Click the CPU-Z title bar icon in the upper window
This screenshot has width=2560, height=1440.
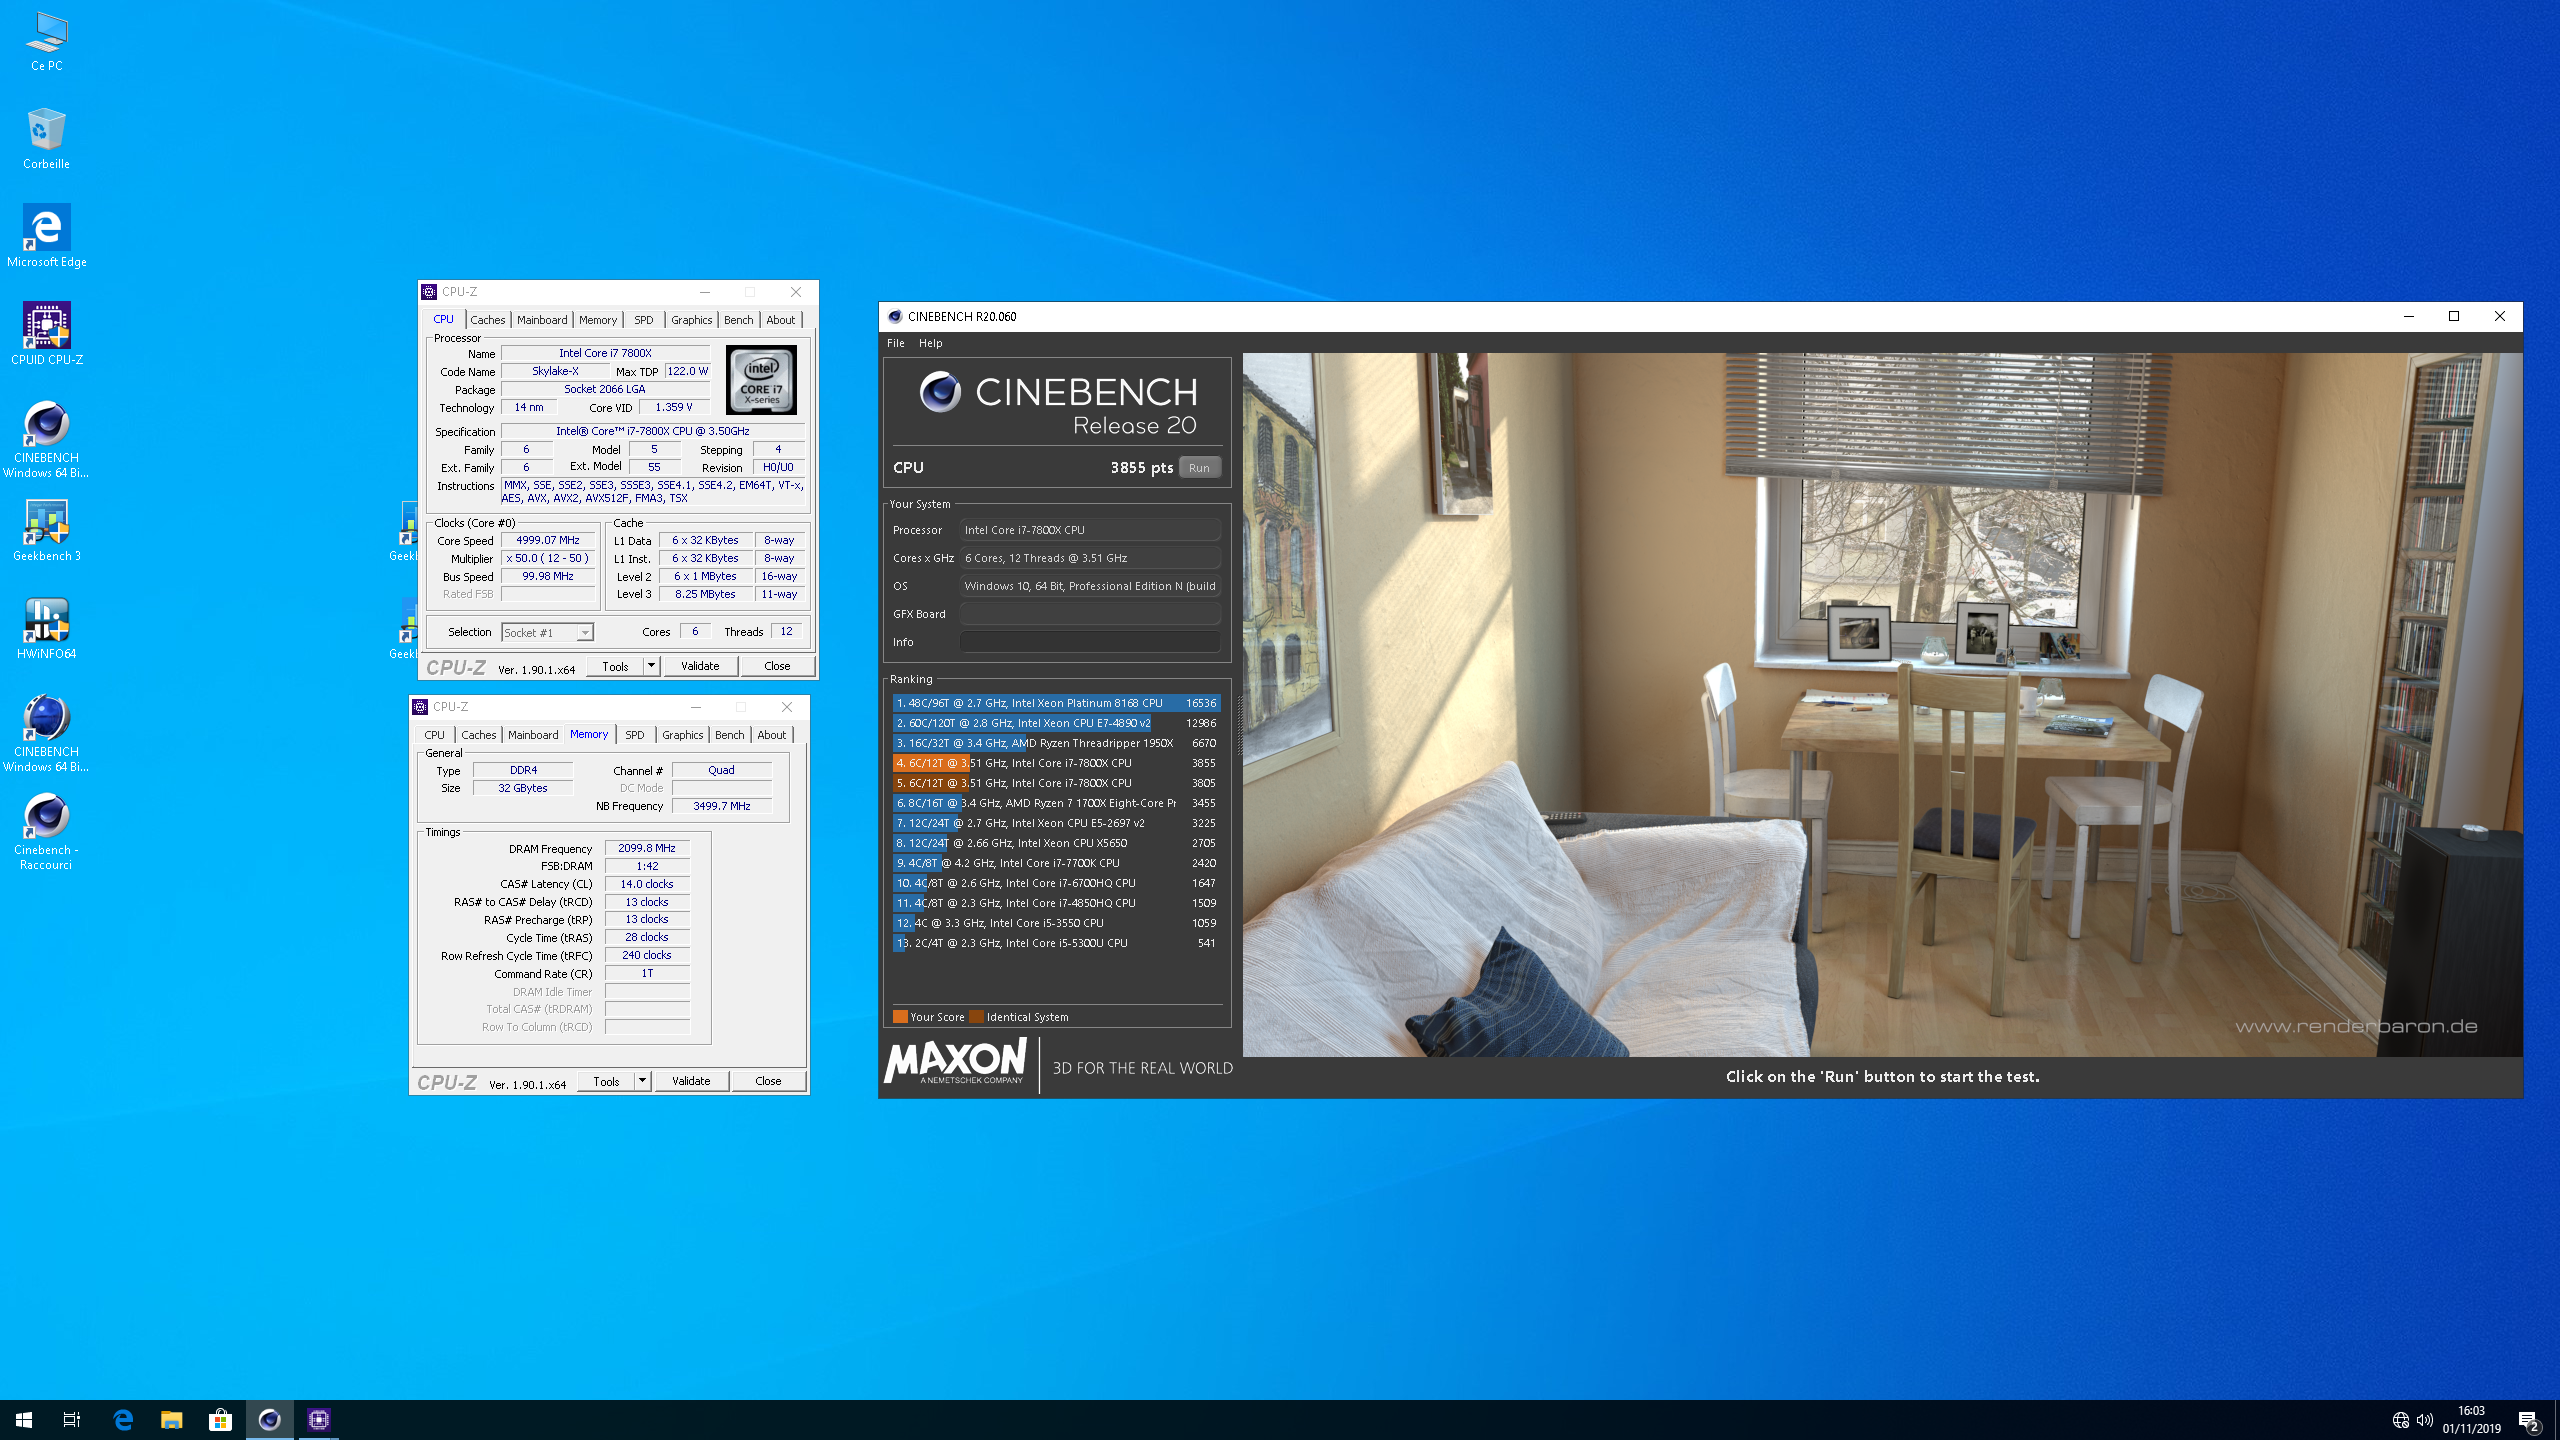click(x=430, y=292)
